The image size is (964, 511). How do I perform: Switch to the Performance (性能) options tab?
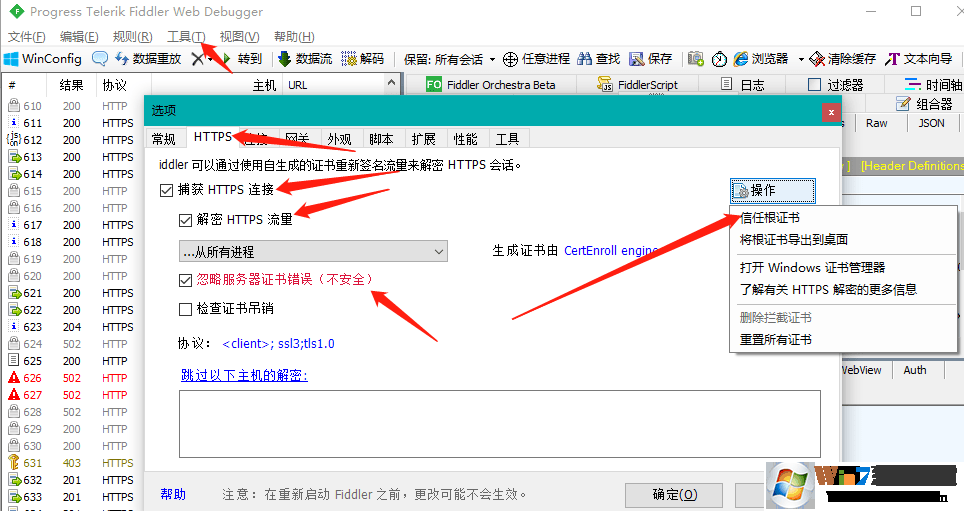click(465, 140)
